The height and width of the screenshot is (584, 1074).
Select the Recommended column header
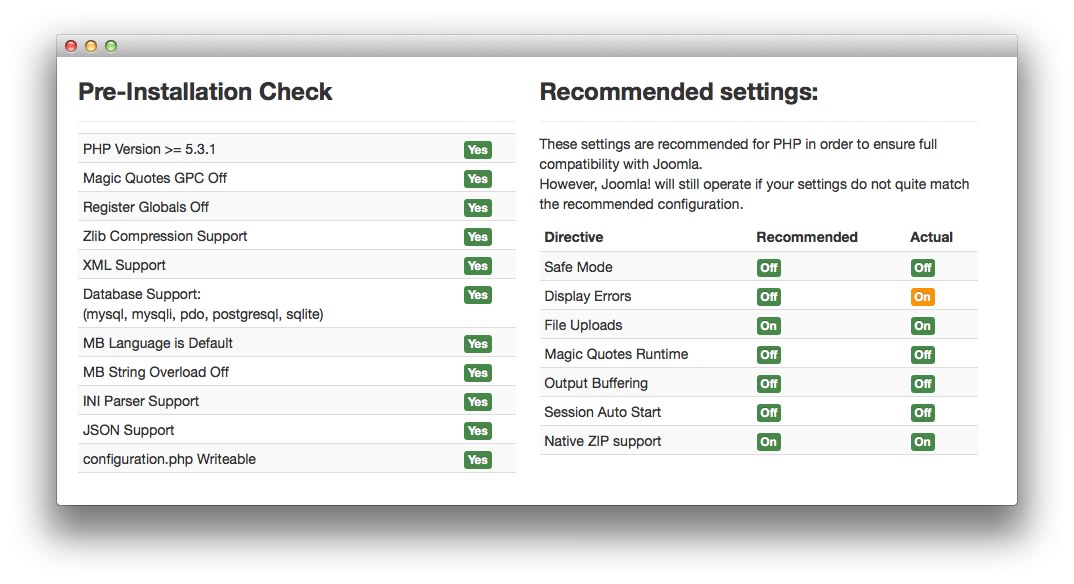click(807, 237)
